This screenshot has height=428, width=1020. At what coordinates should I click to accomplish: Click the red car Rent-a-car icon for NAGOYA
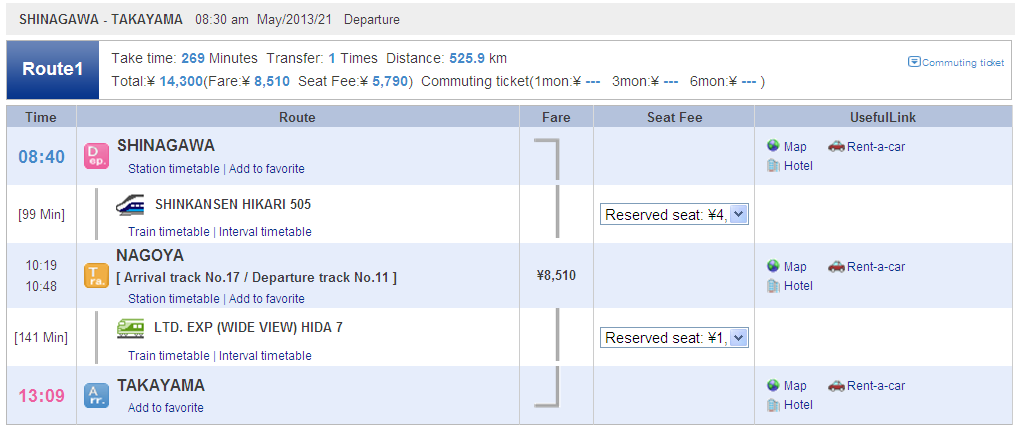[836, 266]
